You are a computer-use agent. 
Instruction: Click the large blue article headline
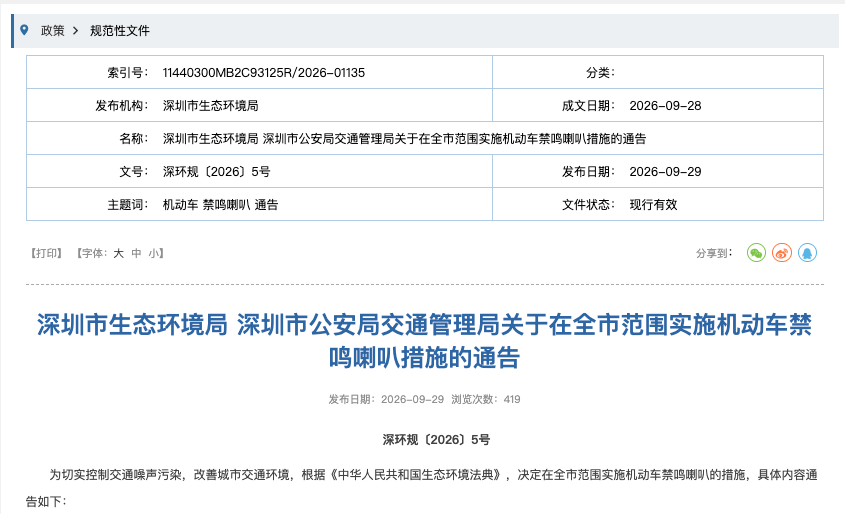tap(424, 341)
